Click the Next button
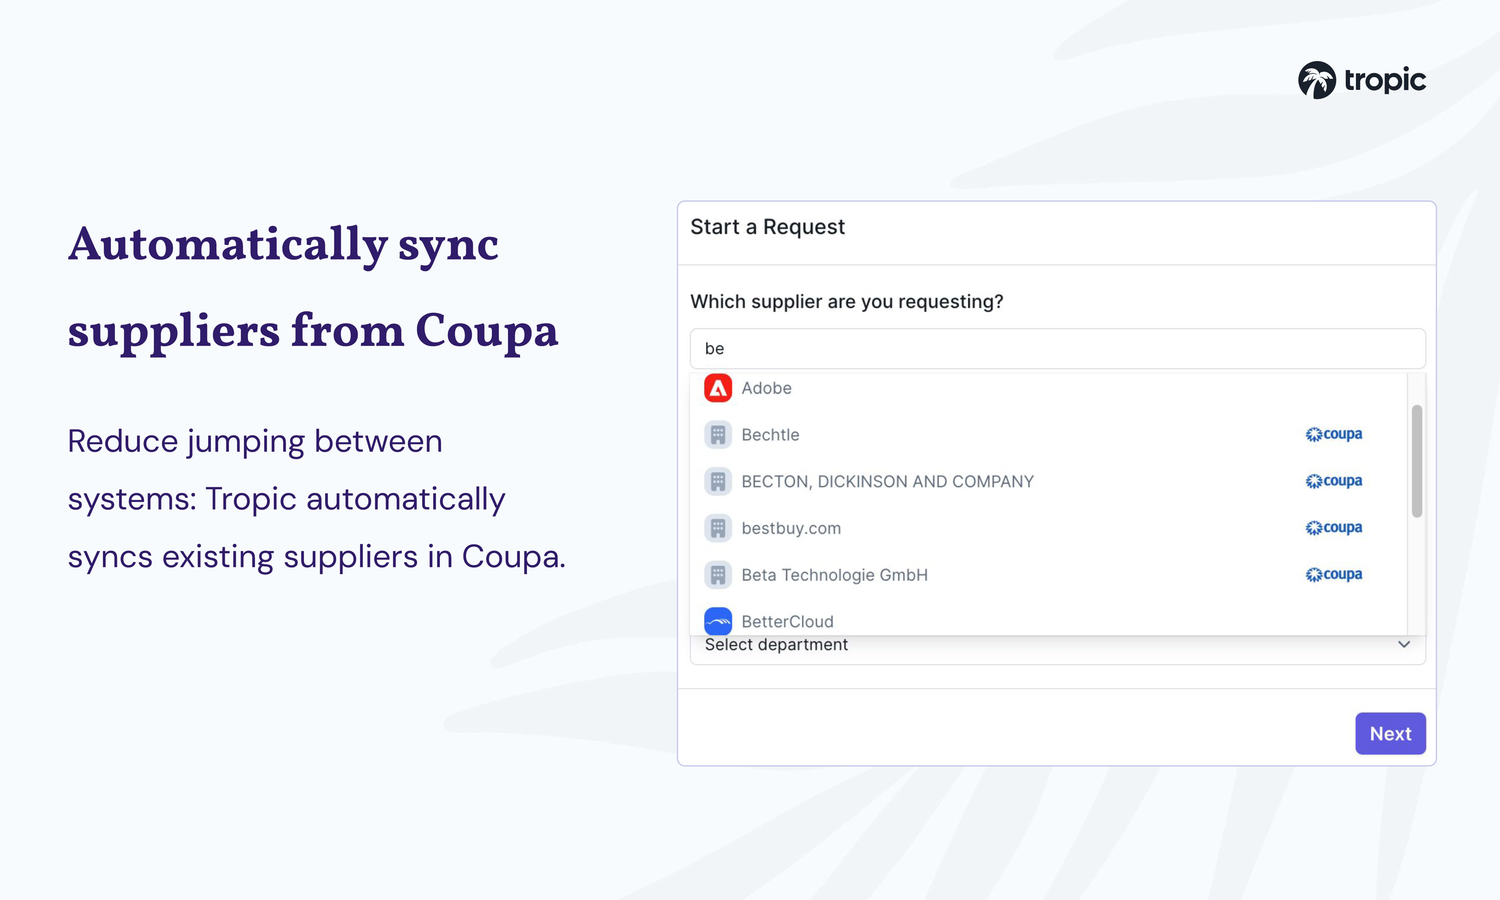The width and height of the screenshot is (1500, 900). [x=1390, y=733]
